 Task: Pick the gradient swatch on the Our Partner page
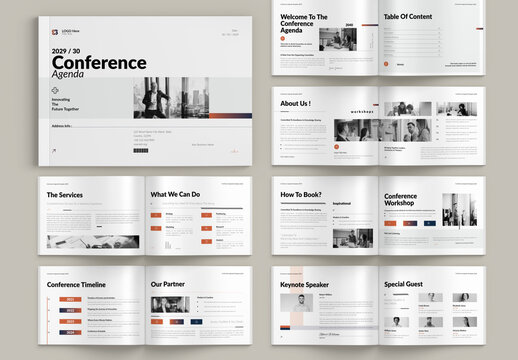177,322
